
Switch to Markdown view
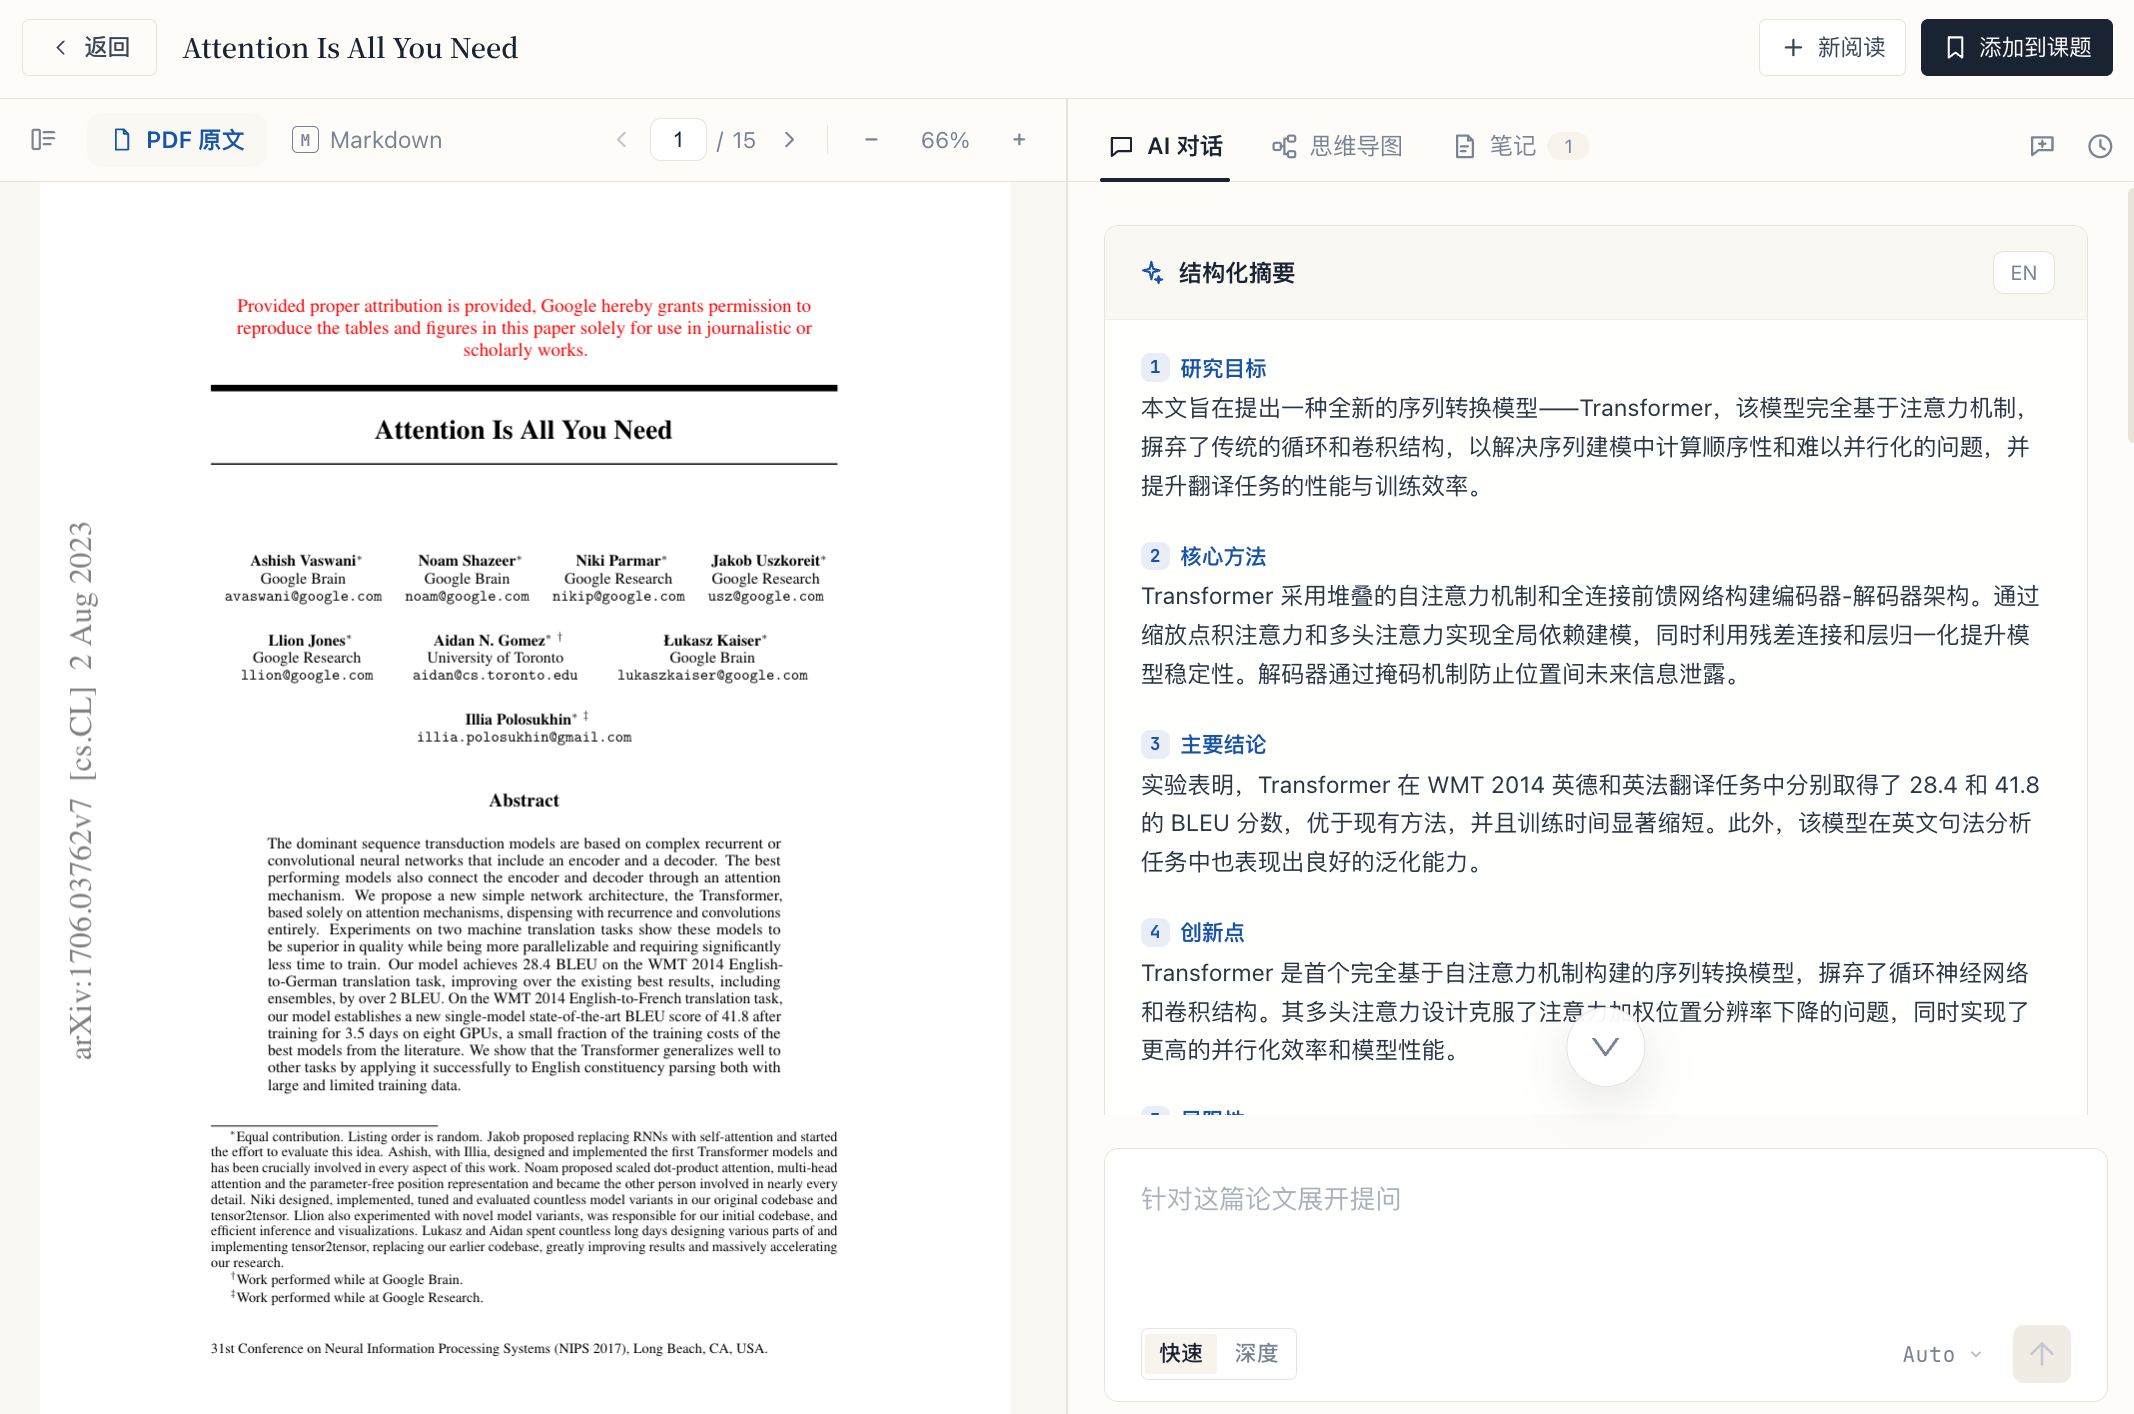click(x=367, y=140)
